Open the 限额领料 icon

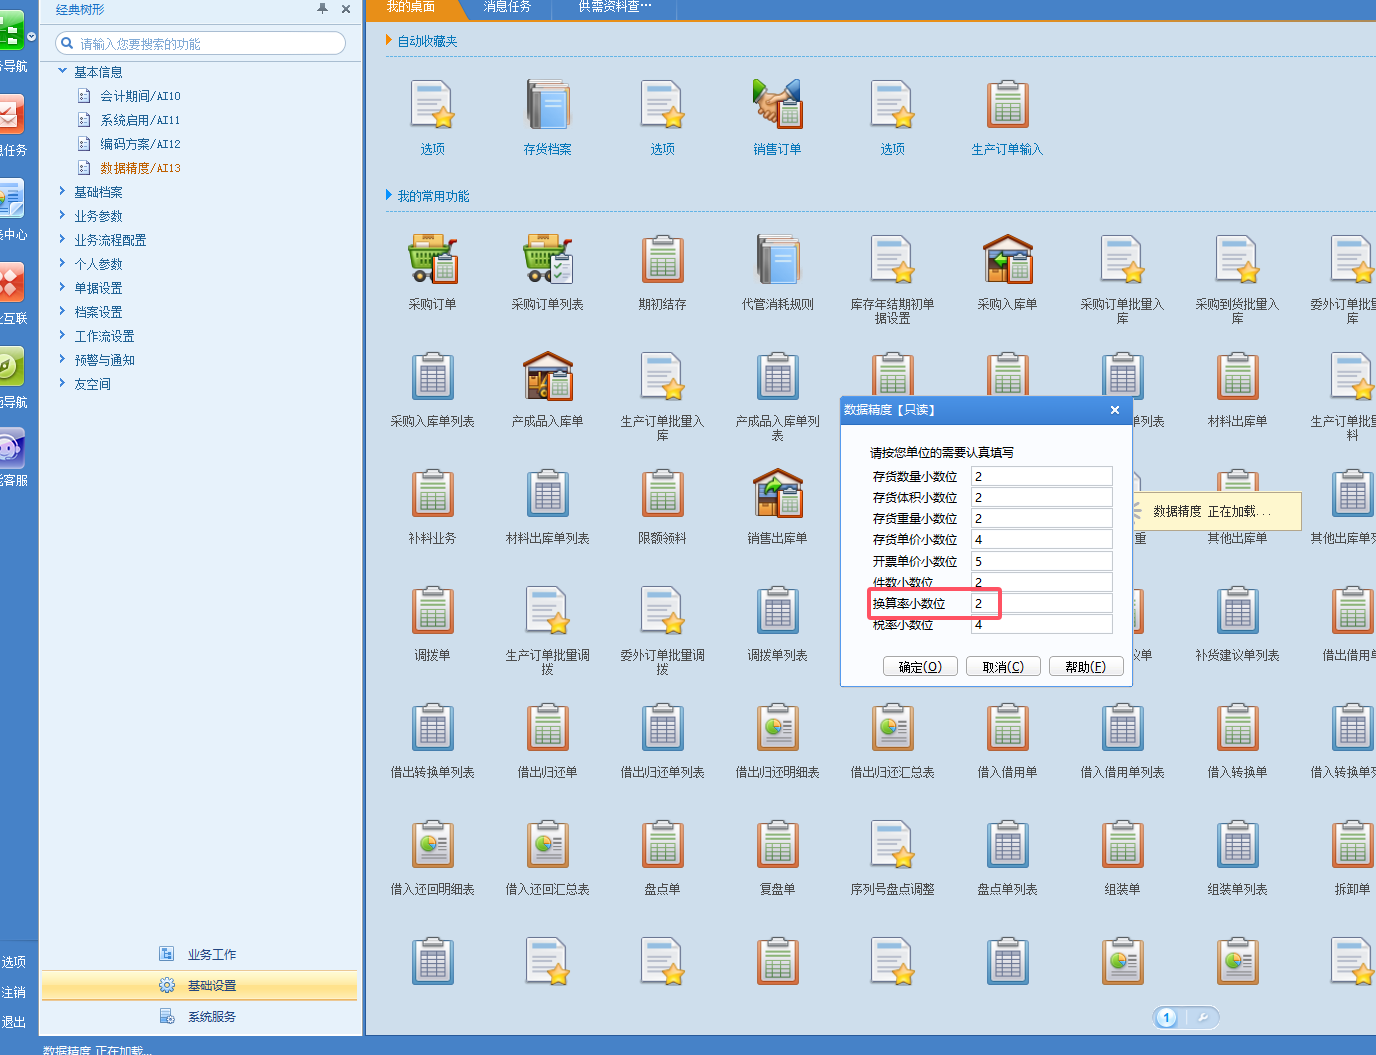(x=662, y=494)
